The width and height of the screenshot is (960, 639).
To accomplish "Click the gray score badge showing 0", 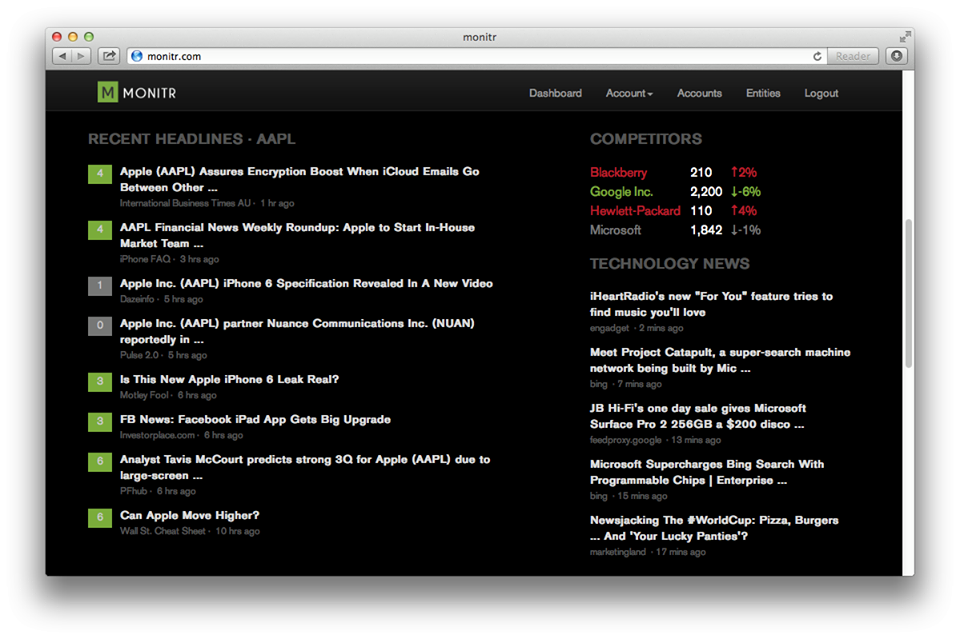I will [x=99, y=325].
